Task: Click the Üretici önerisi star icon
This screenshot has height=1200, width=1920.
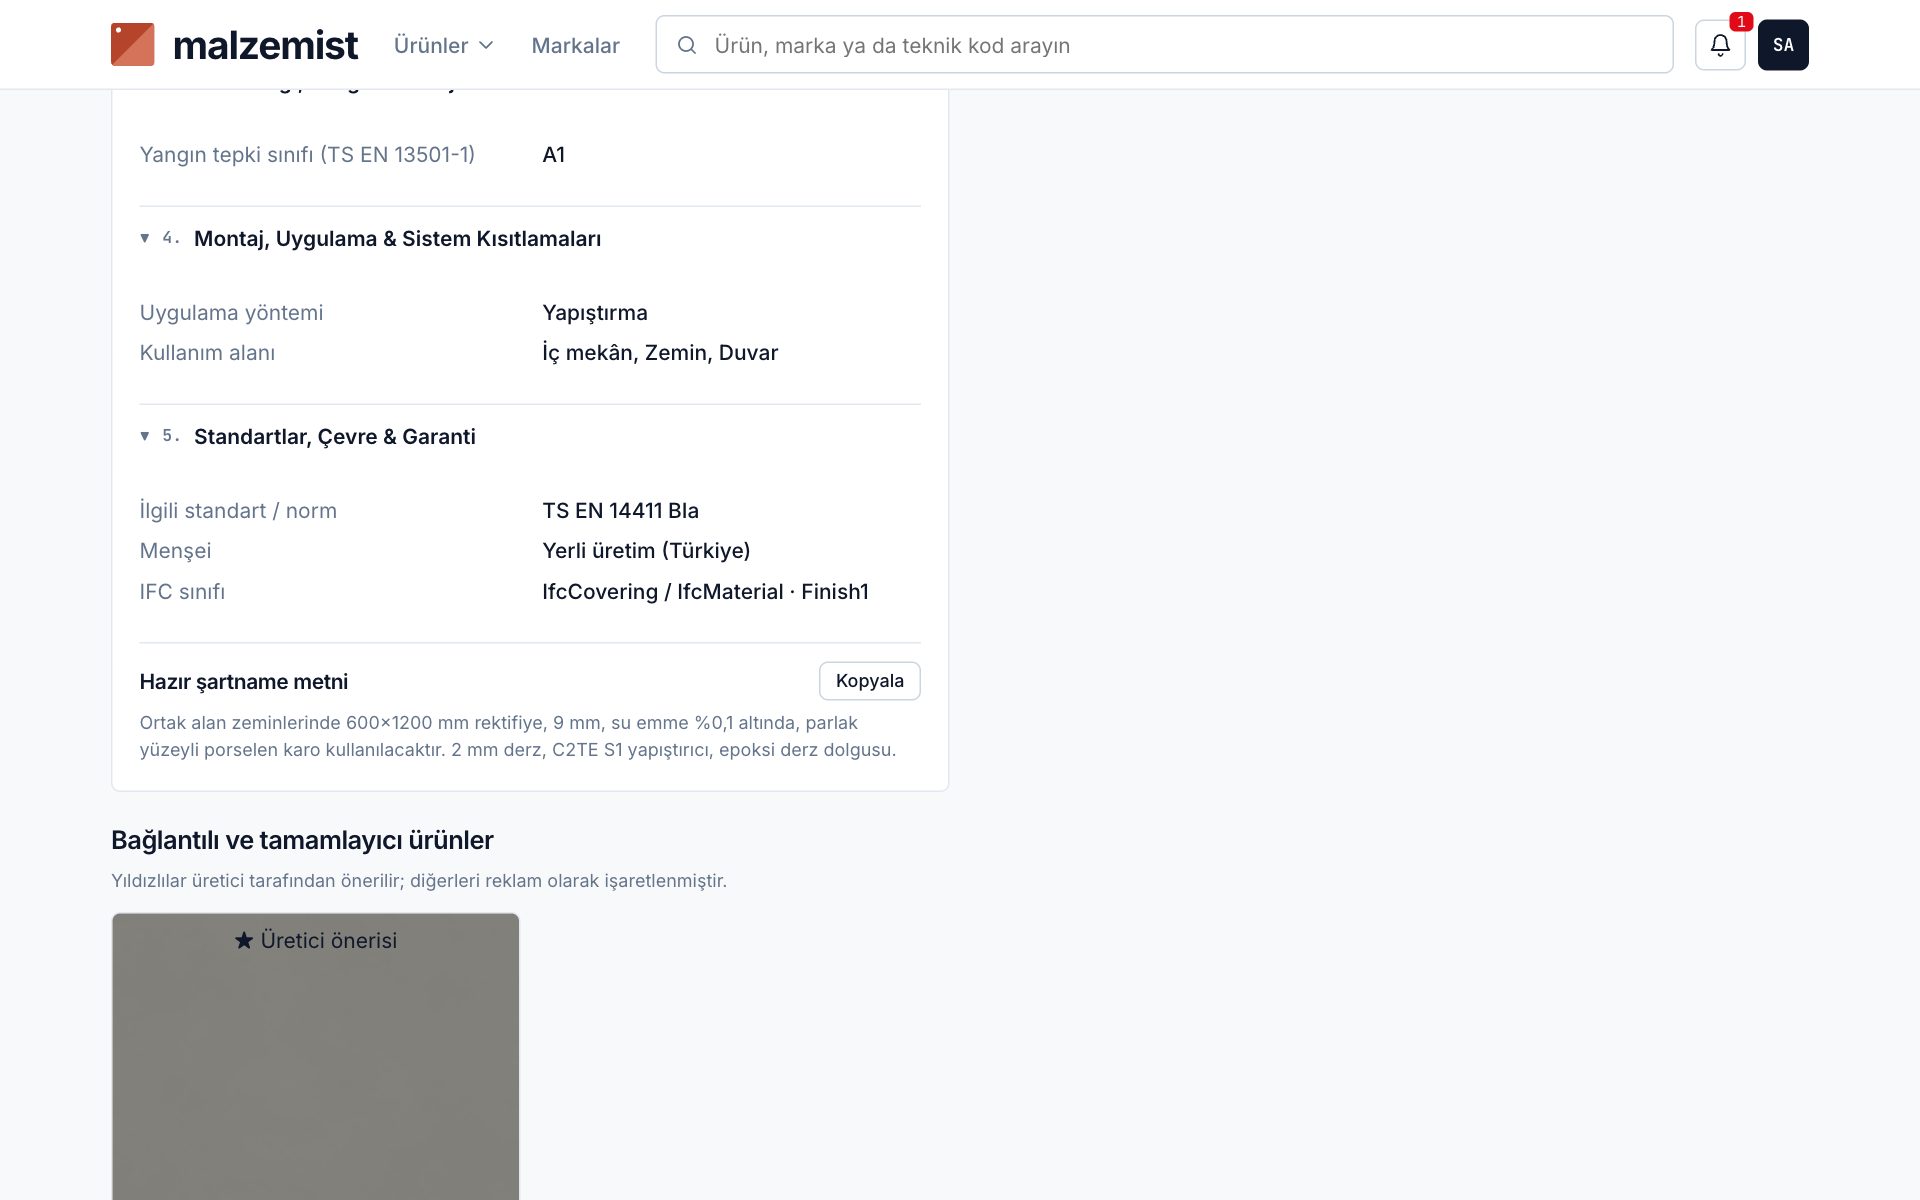Action: [x=244, y=940]
